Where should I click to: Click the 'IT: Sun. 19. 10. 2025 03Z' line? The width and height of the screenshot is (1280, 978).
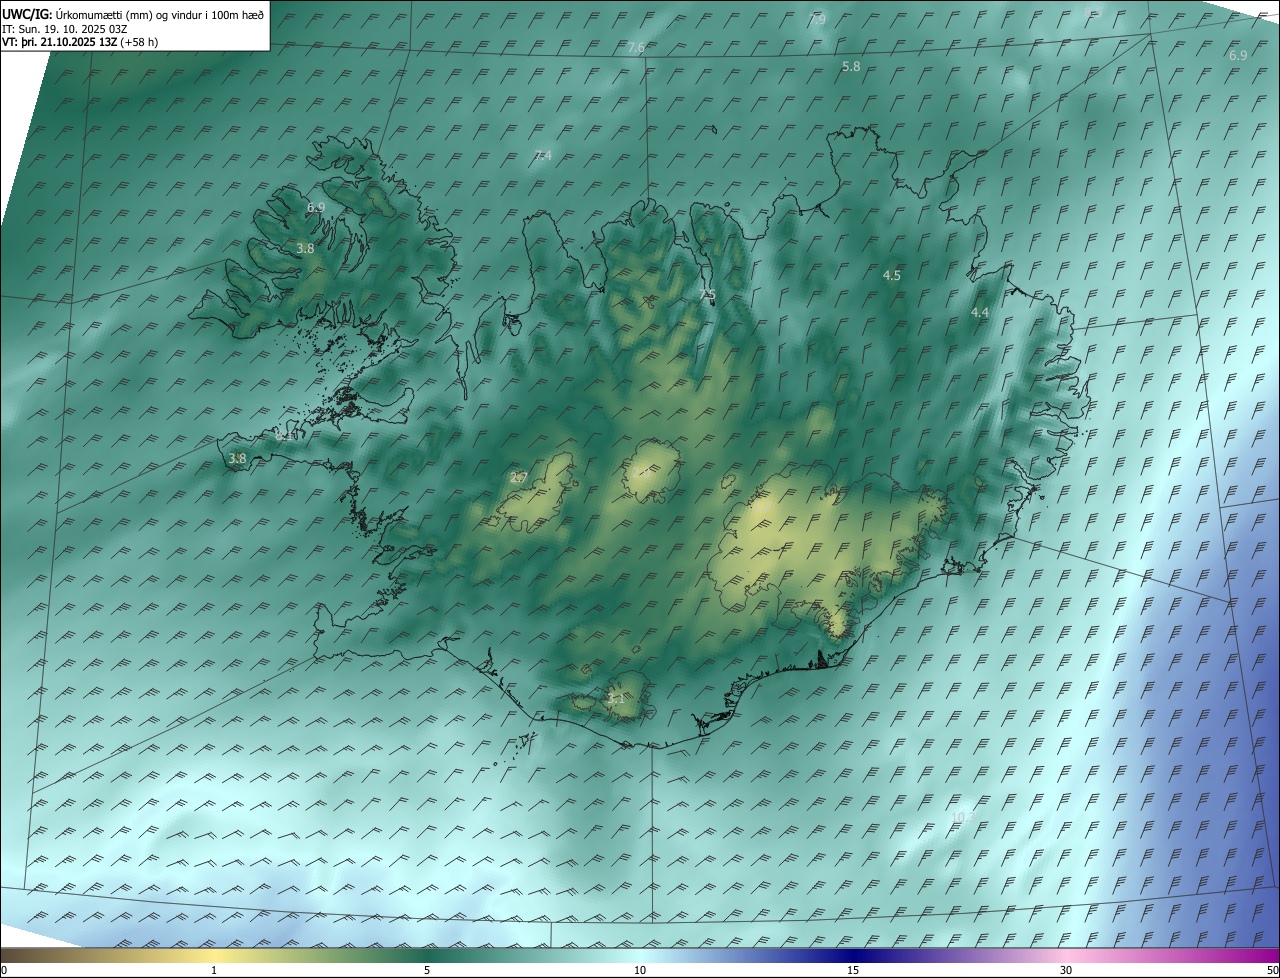point(65,29)
